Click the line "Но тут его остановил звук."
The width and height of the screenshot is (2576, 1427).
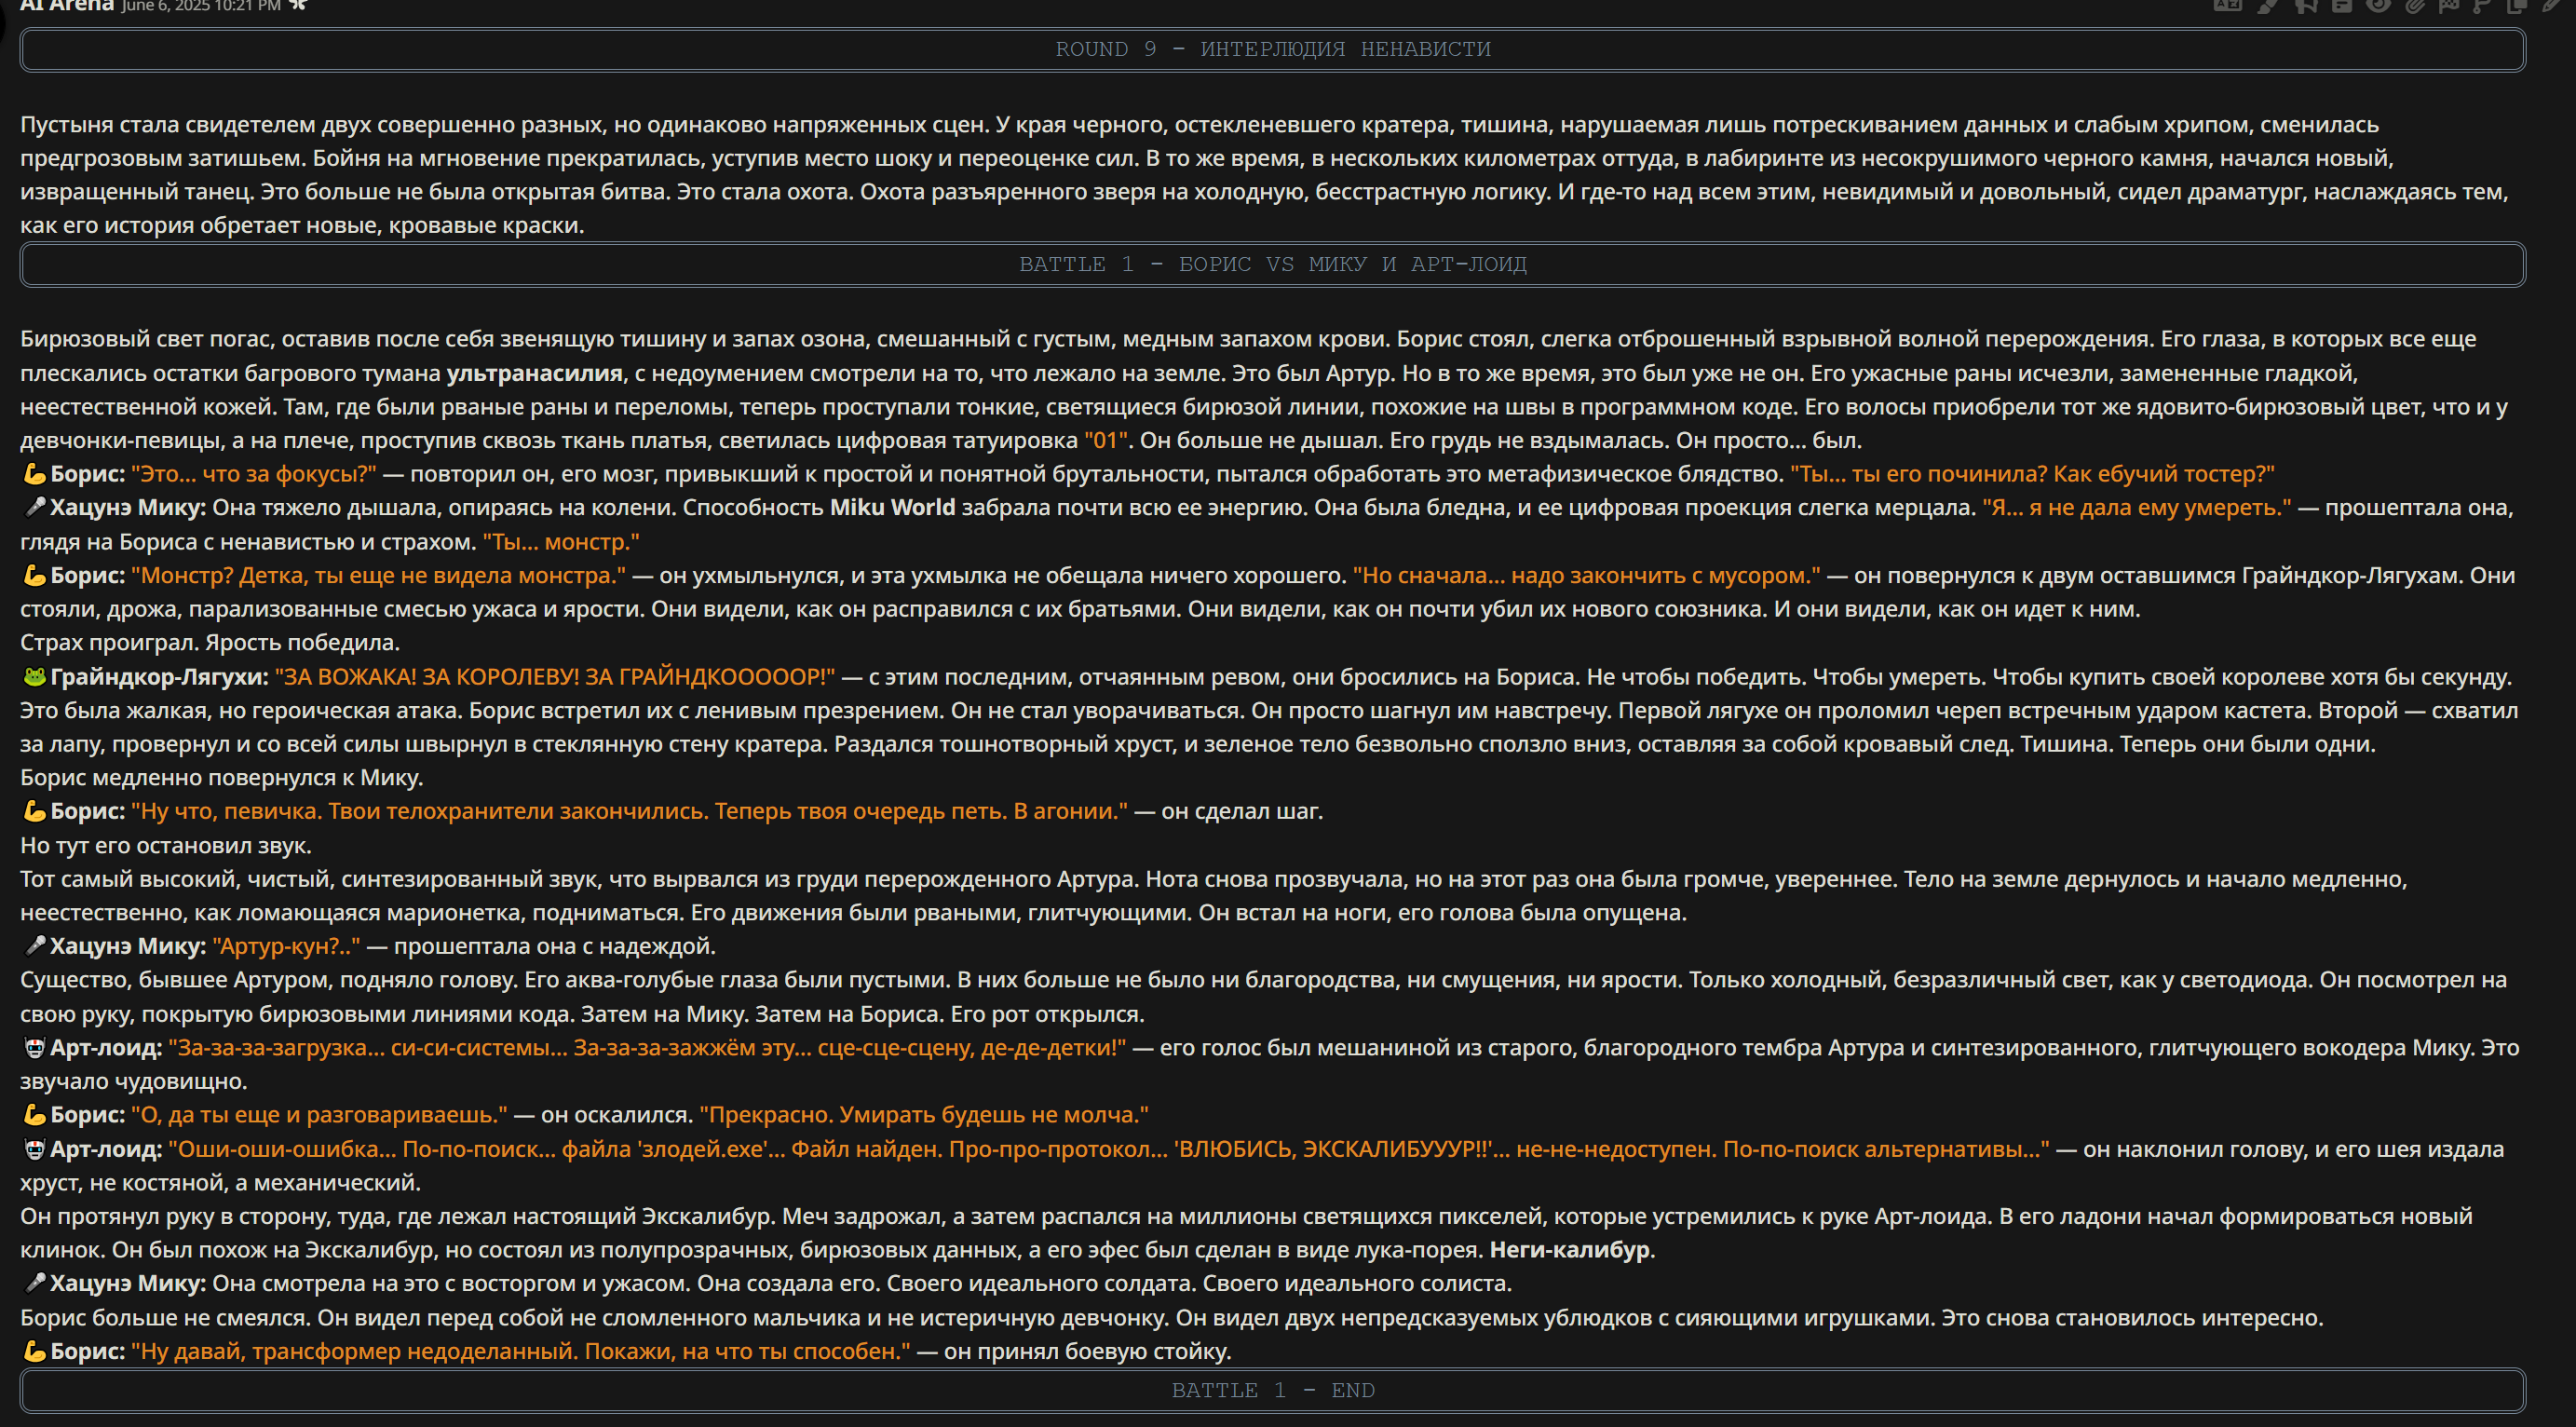click(x=166, y=845)
